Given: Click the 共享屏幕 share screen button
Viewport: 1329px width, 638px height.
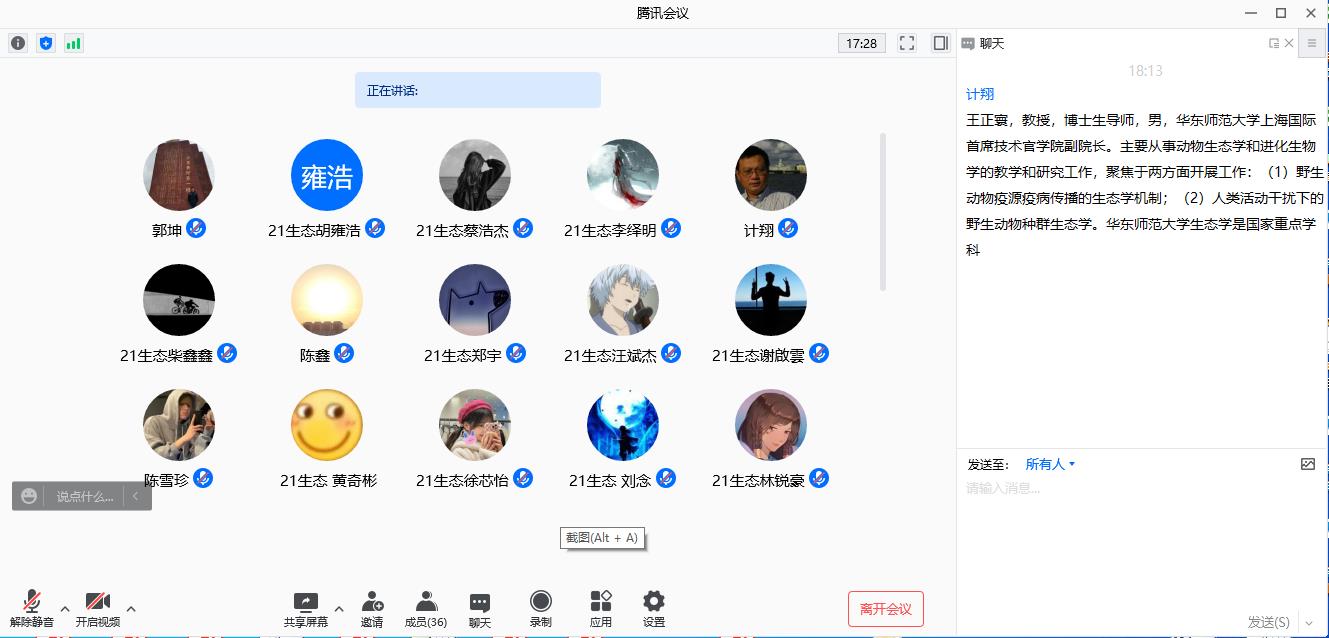Looking at the screenshot, I should (x=305, y=607).
